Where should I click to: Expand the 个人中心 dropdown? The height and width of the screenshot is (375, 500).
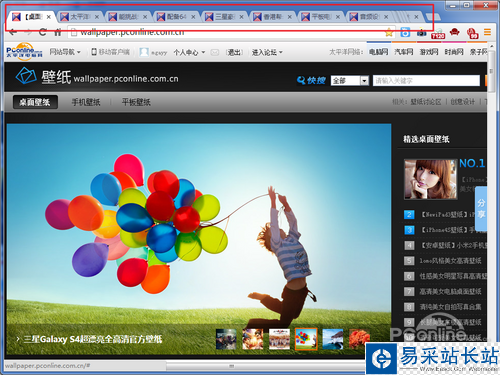pos(189,52)
